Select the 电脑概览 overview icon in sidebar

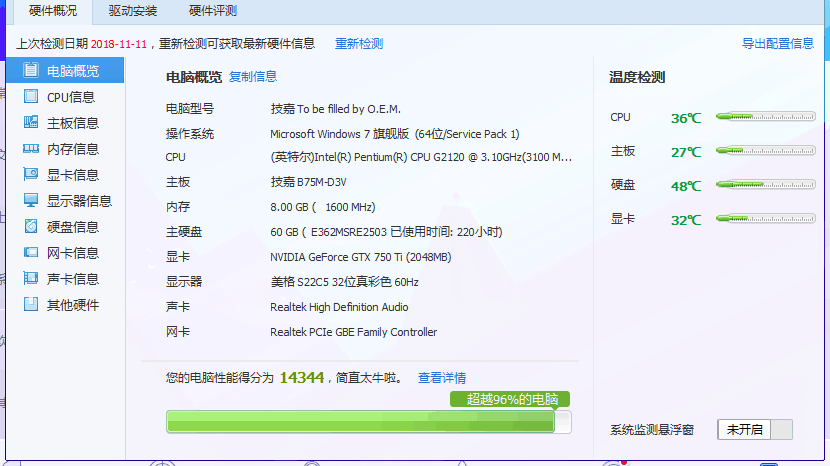pyautogui.click(x=31, y=70)
